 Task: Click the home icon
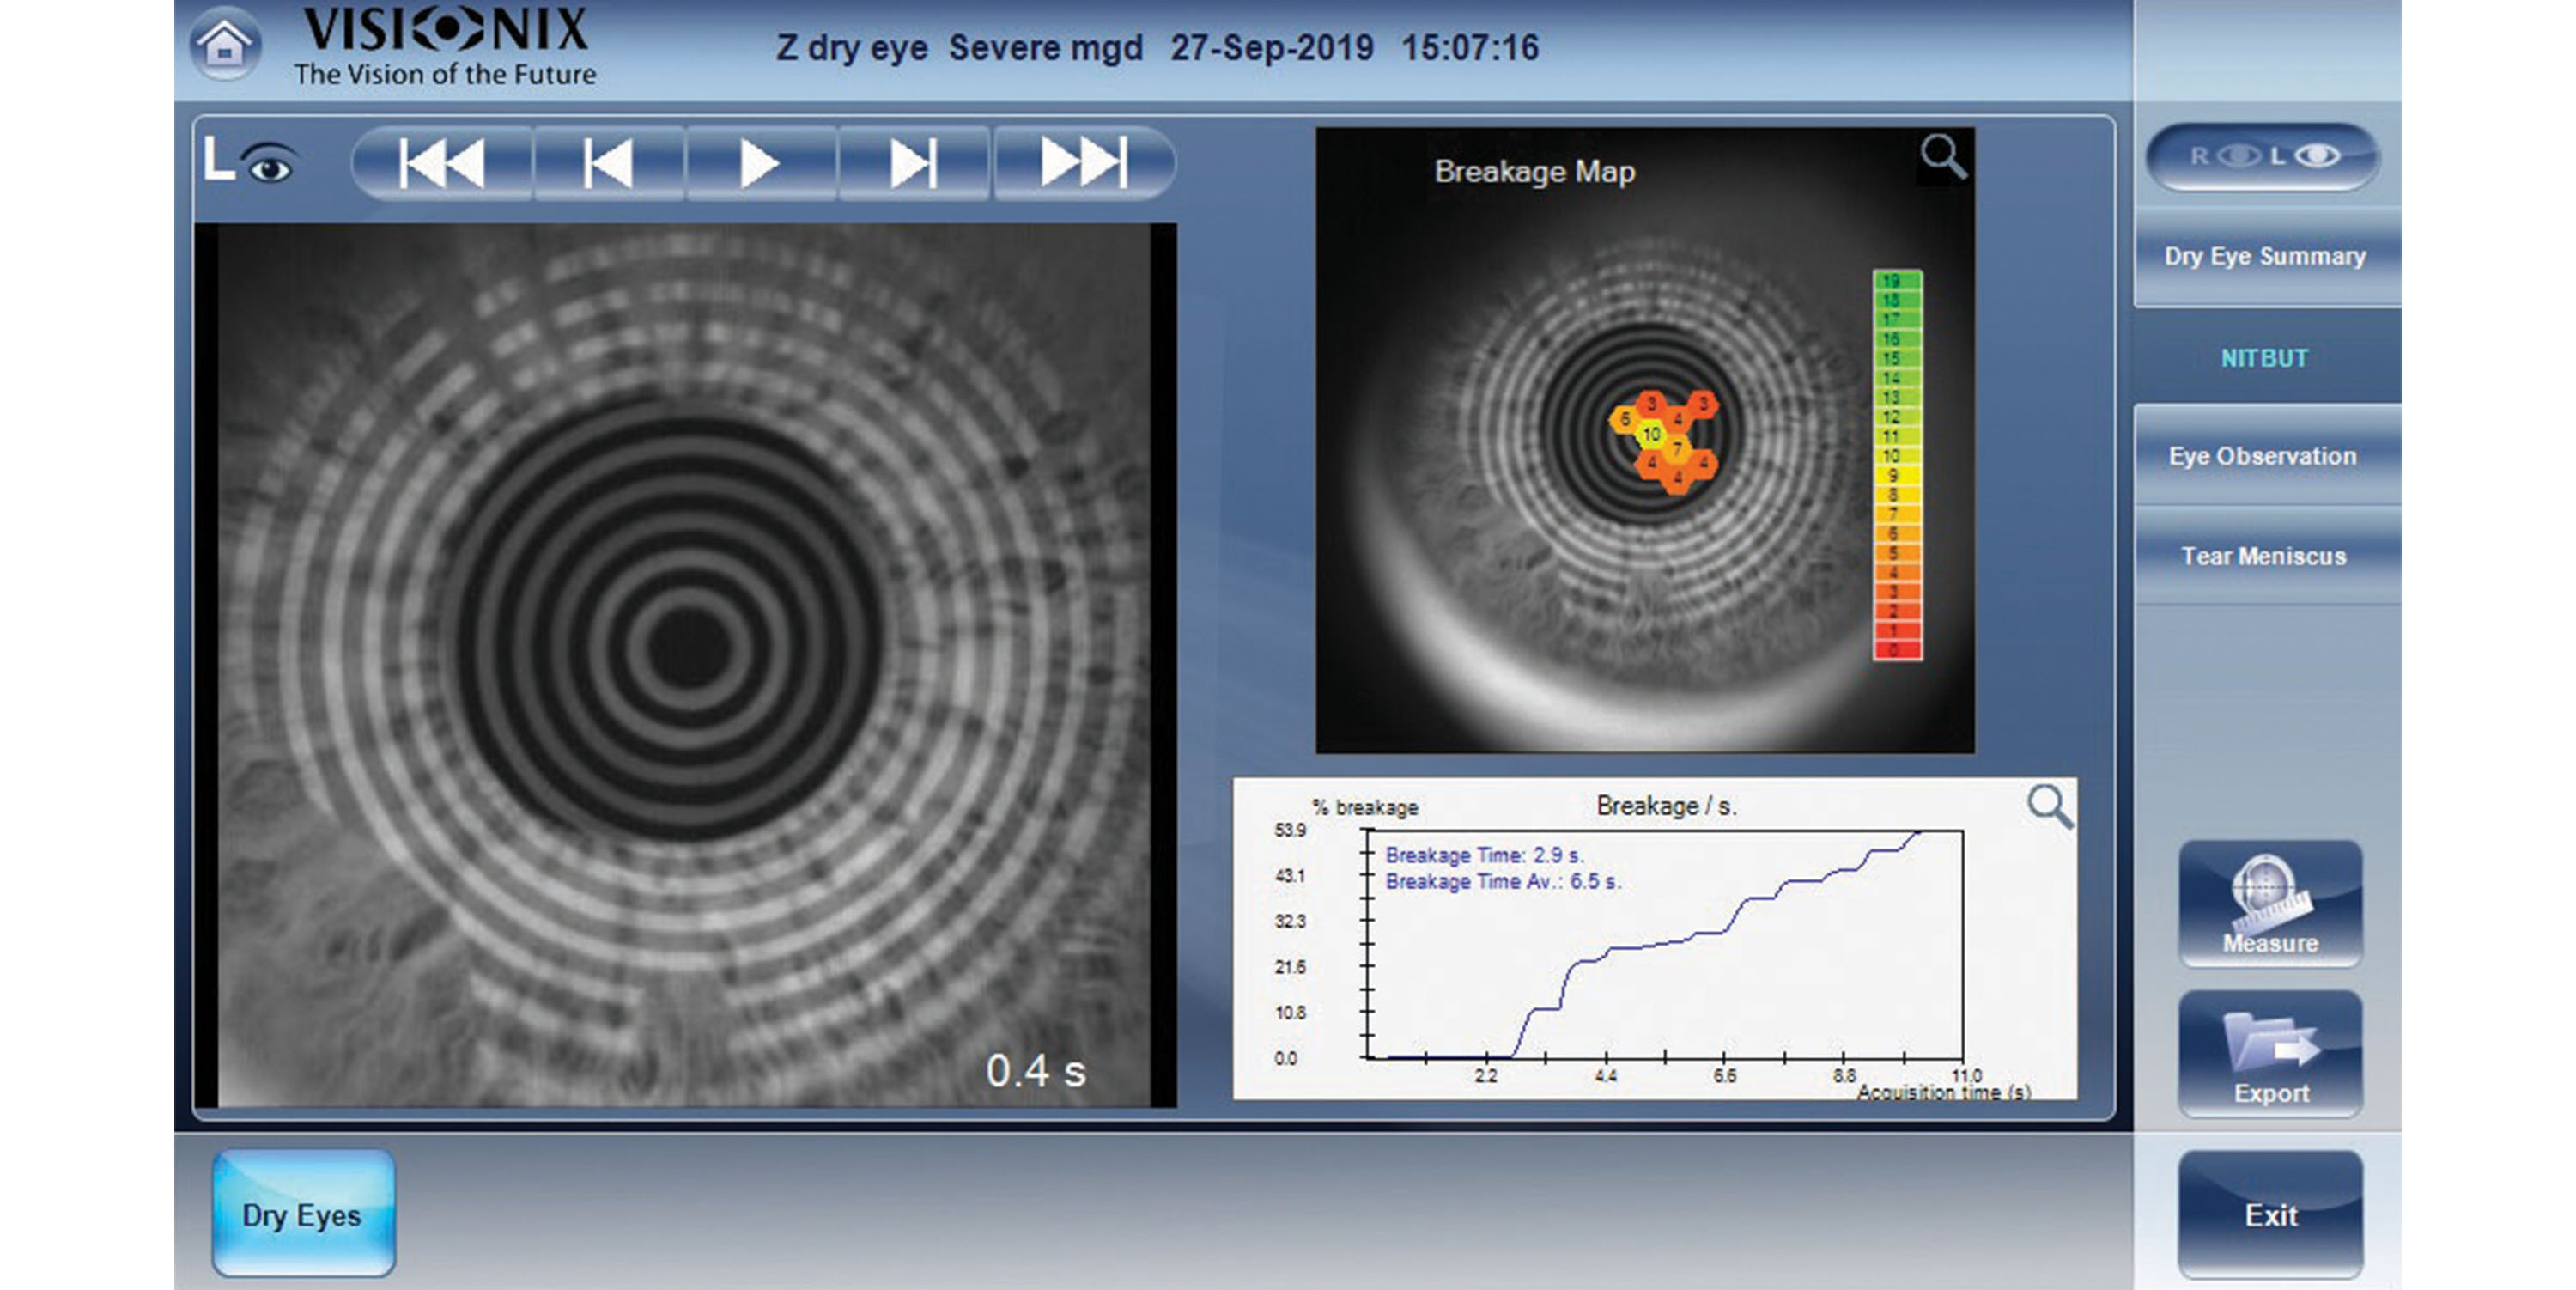click(225, 45)
